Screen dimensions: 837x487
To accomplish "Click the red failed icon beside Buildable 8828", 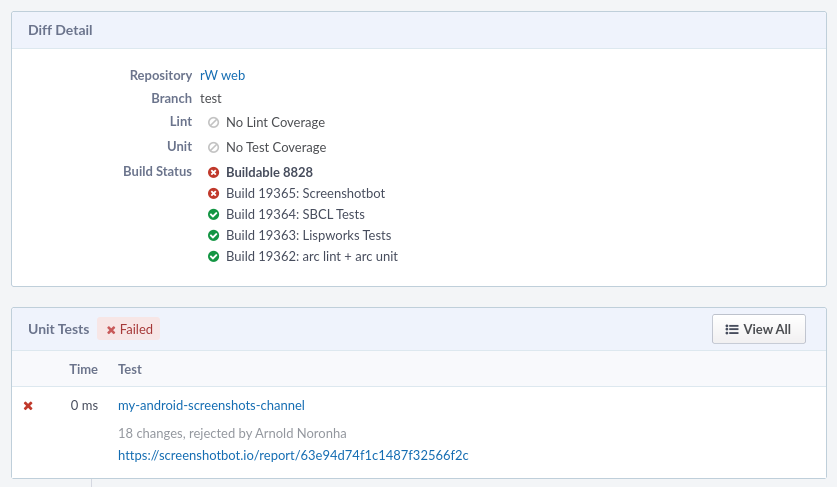I will point(213,173).
